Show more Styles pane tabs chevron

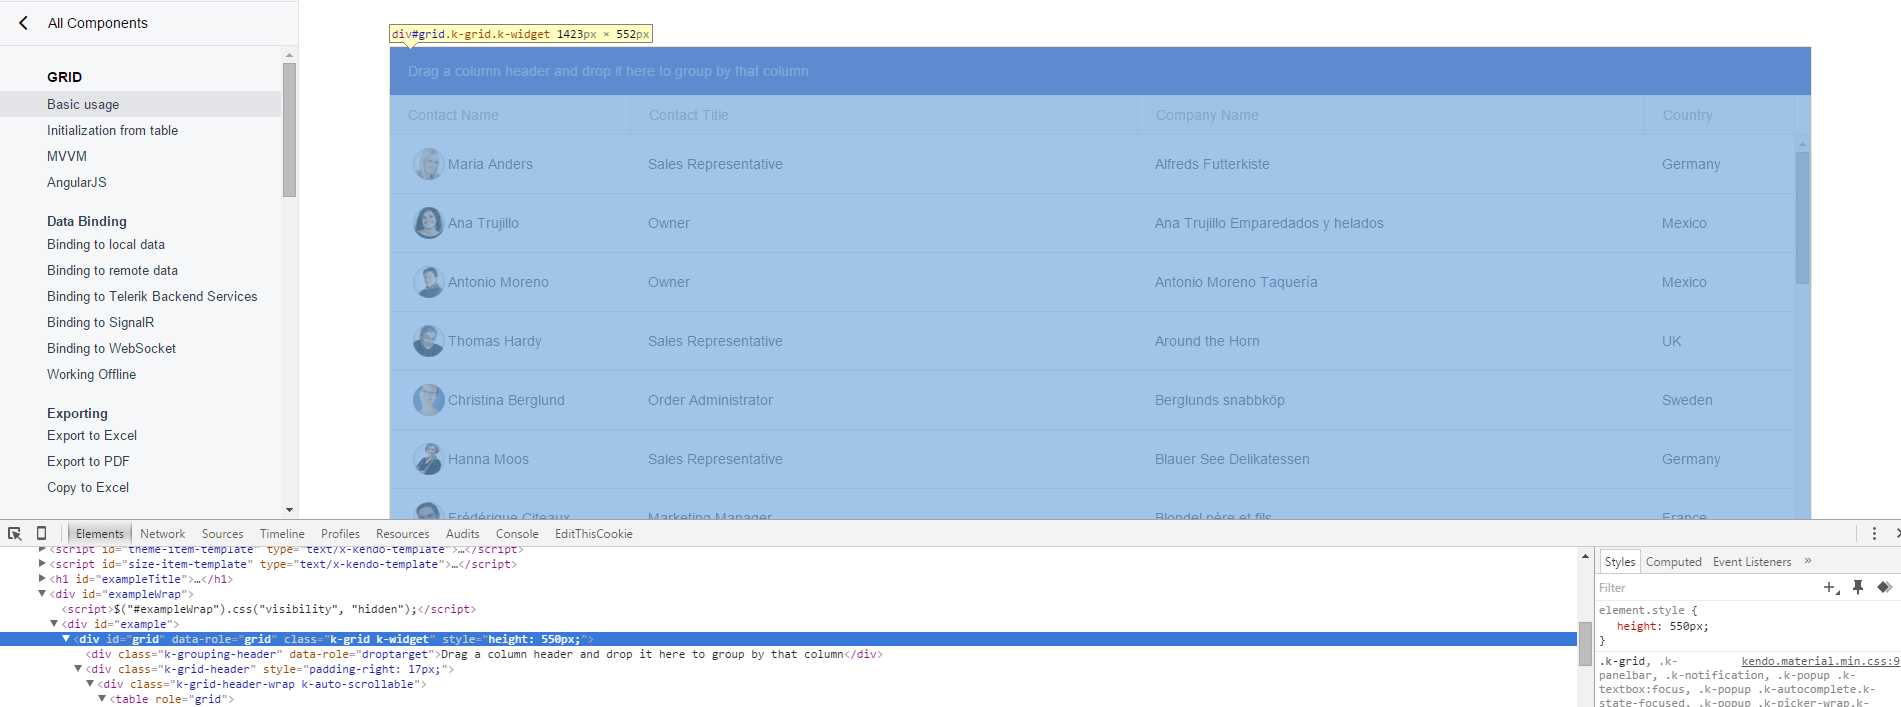click(x=1808, y=561)
